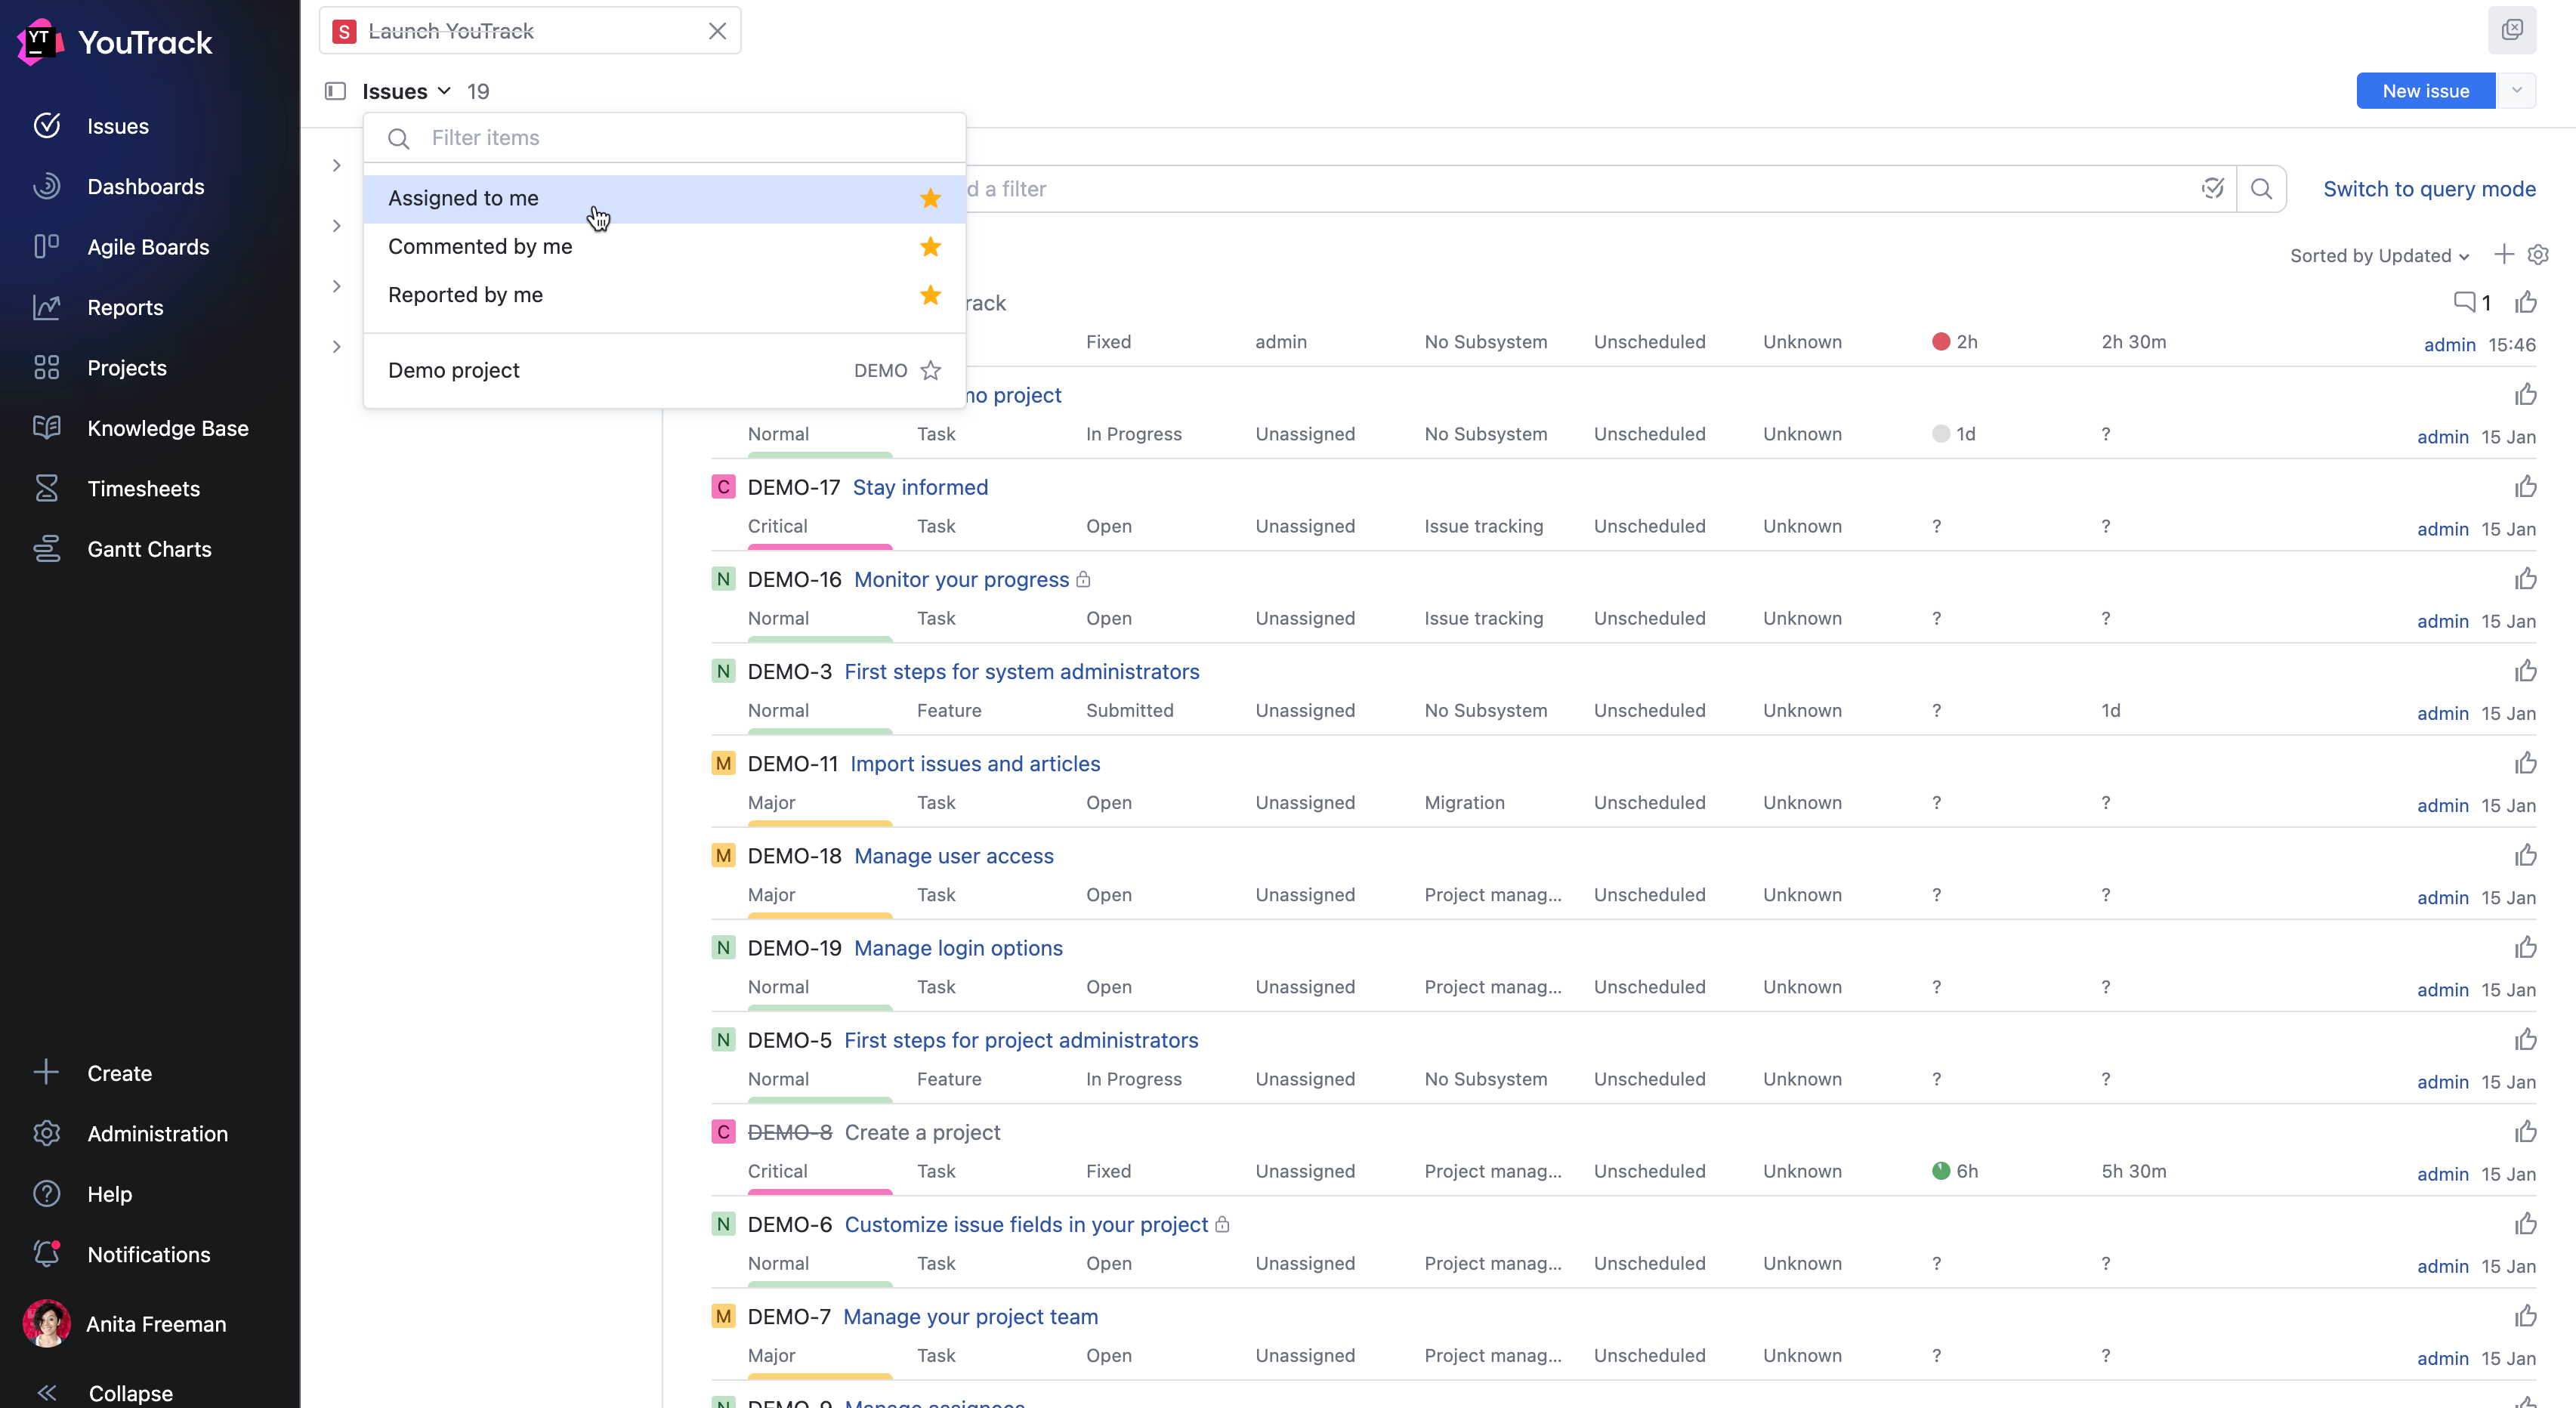Expand the third left panel chevron
This screenshot has height=1408, width=2576.
pos(337,286)
